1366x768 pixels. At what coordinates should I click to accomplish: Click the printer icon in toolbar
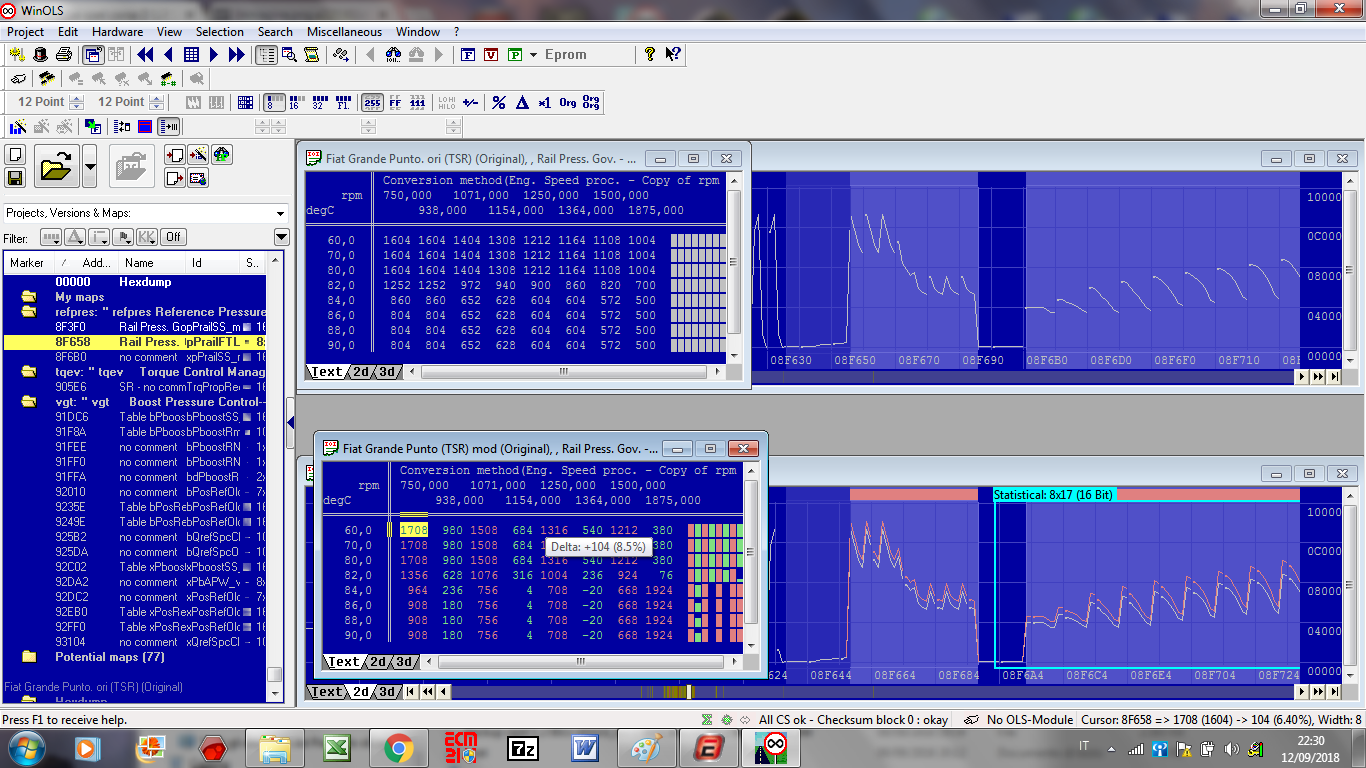64,54
